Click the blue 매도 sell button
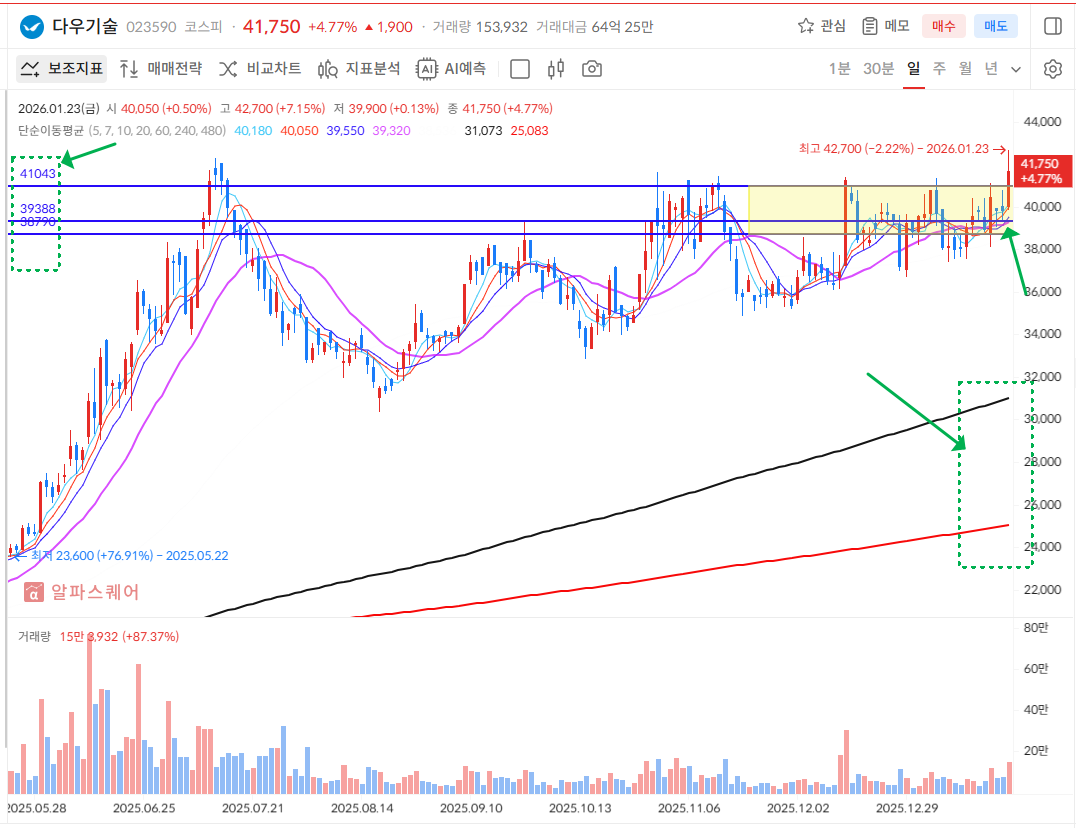The height and width of the screenshot is (828, 1076). point(995,26)
